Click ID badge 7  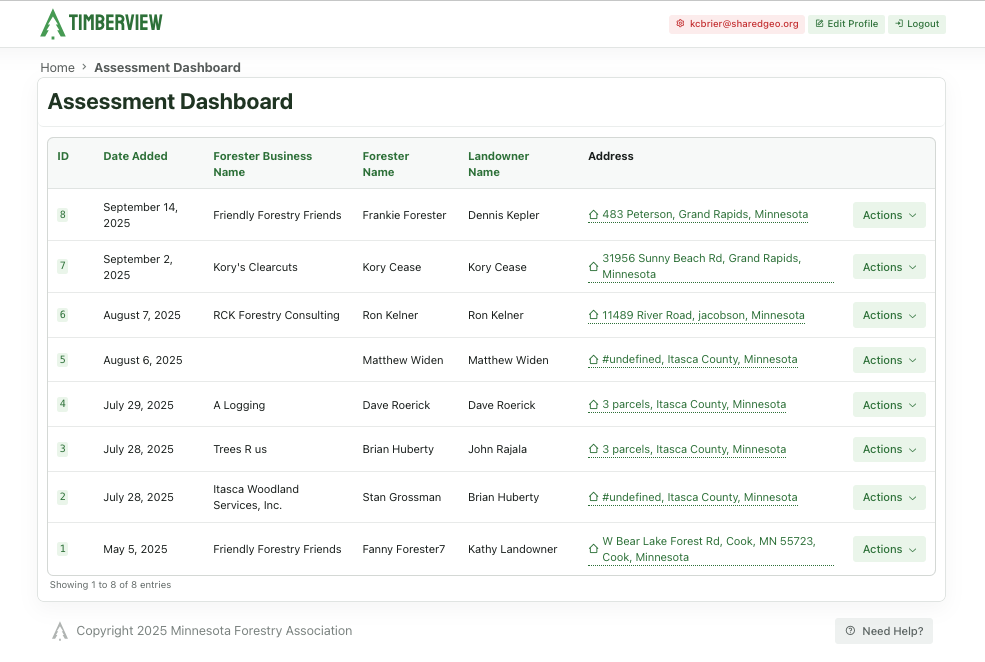coord(63,266)
